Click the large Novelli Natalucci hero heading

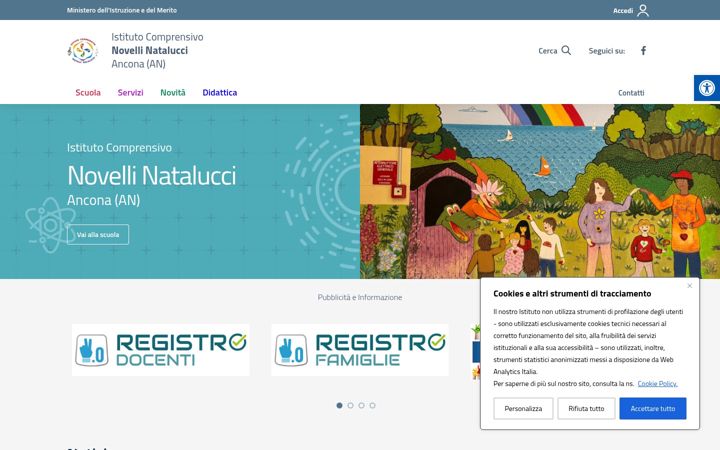(152, 176)
